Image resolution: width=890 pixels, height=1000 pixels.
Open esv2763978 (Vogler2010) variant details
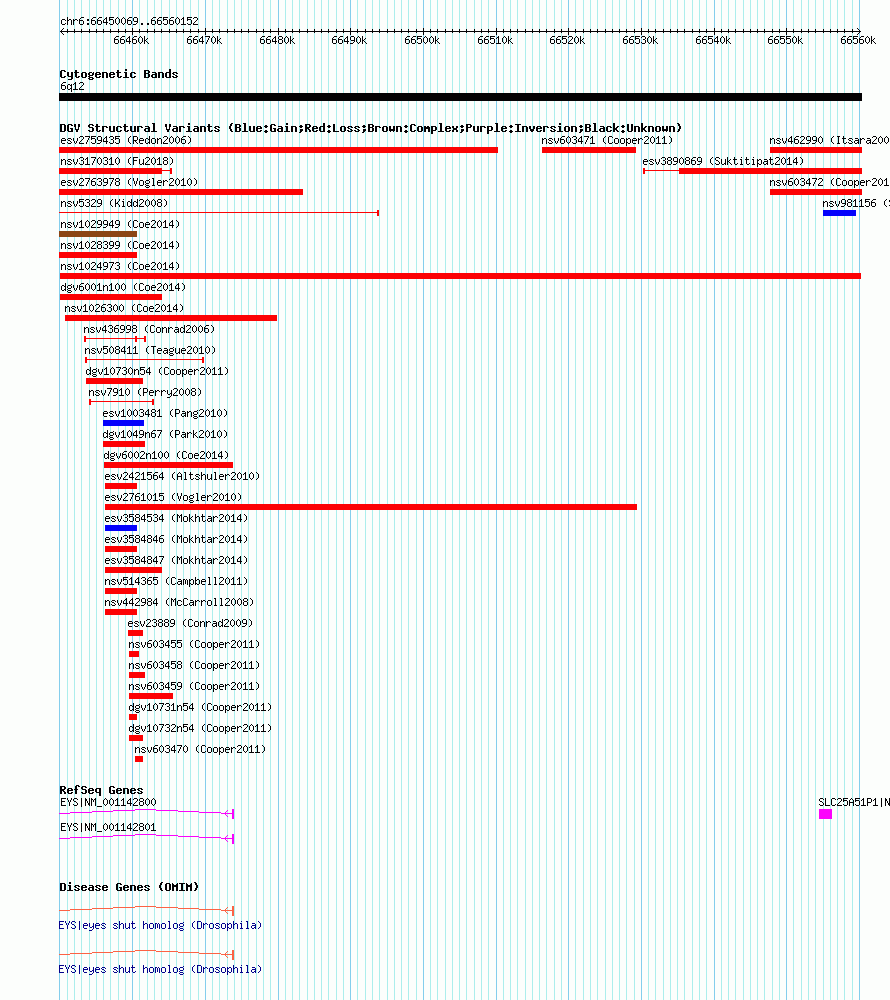(129, 182)
